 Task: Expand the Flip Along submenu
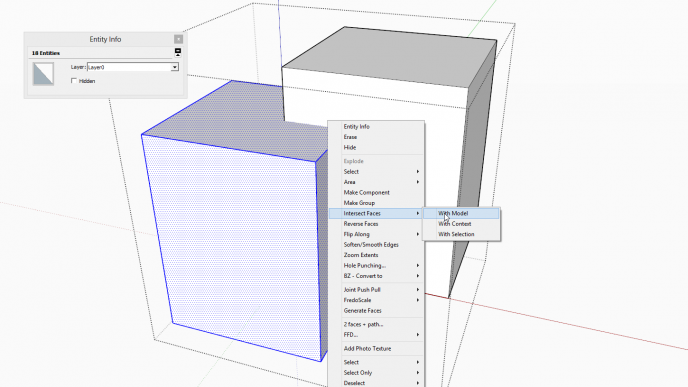tap(376, 234)
